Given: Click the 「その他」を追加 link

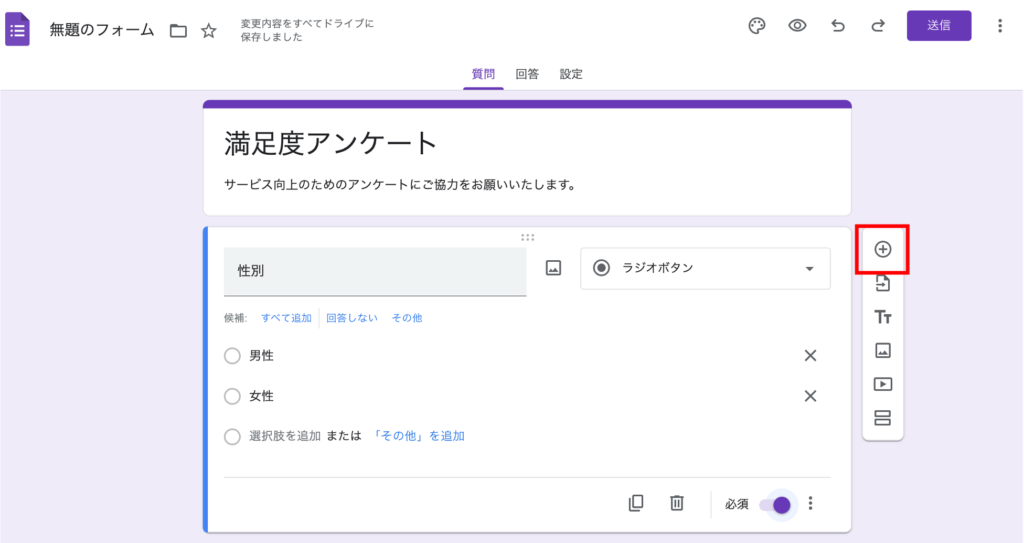Looking at the screenshot, I should [x=419, y=436].
